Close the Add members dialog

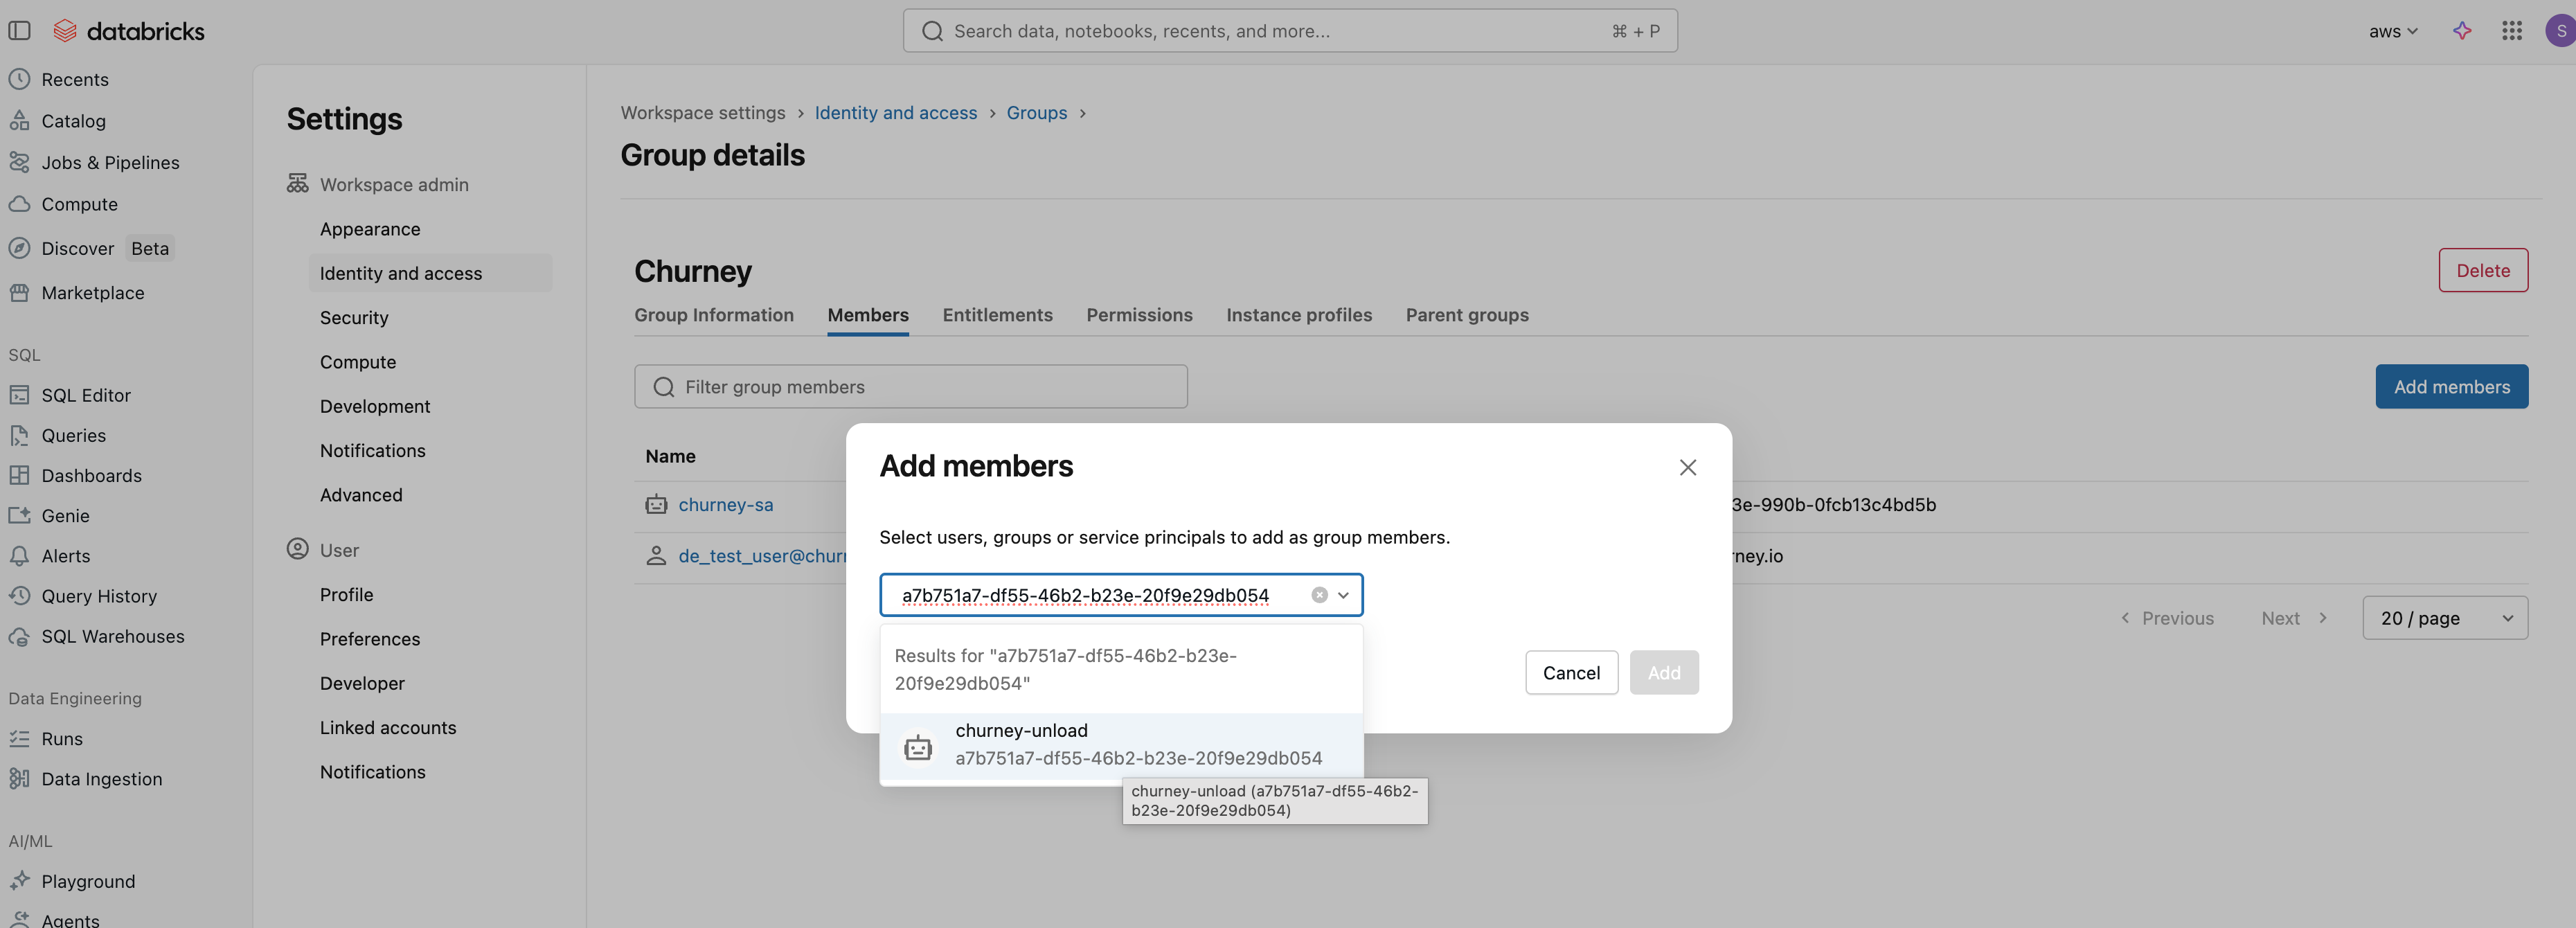1687,467
